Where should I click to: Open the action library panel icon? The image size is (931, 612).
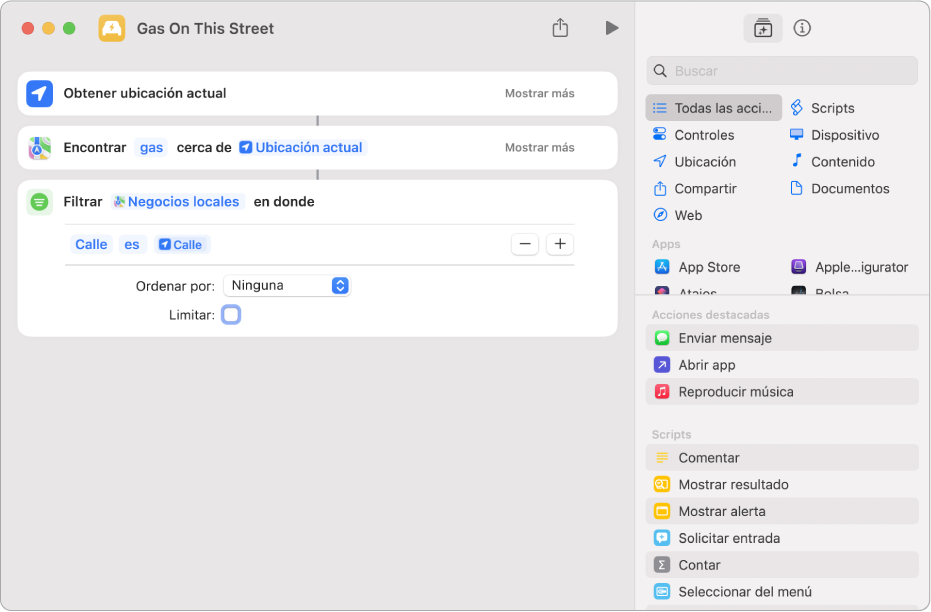pyautogui.click(x=762, y=28)
